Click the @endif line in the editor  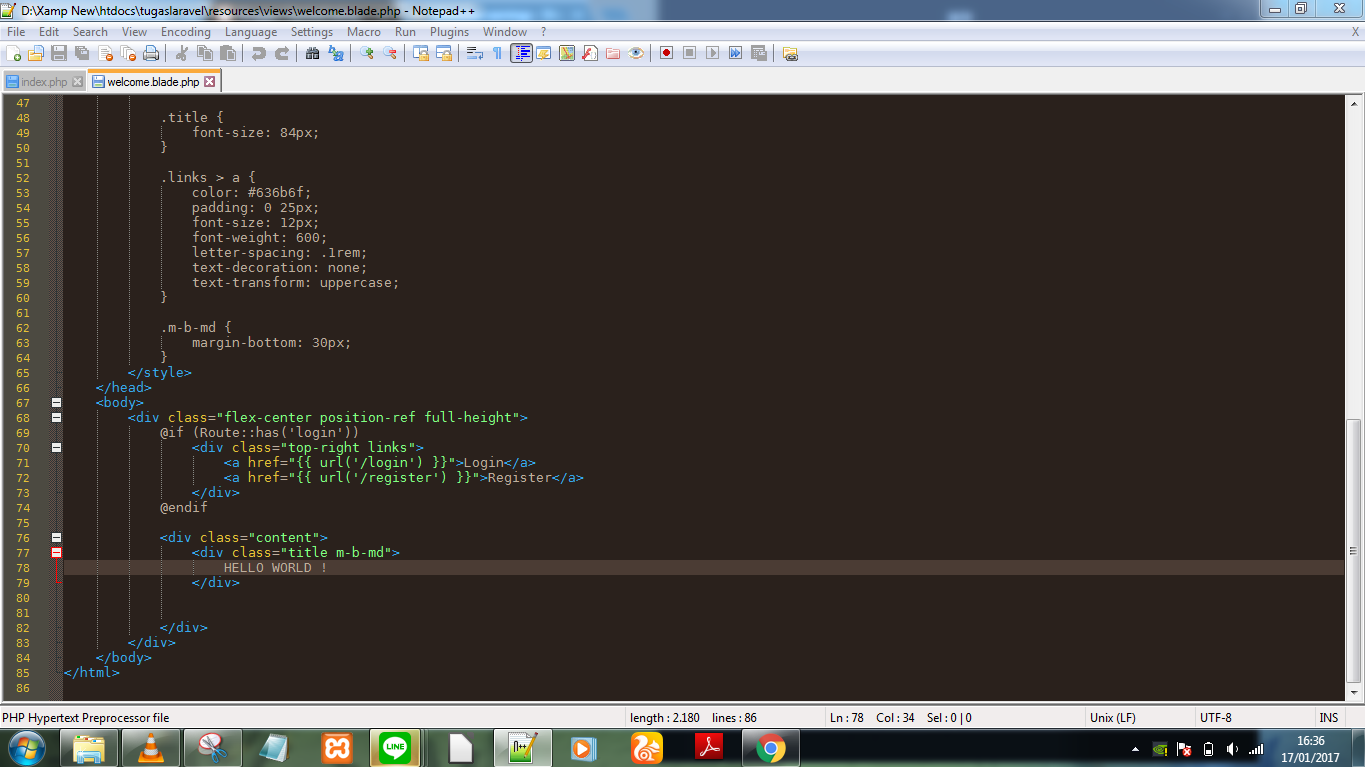(184, 508)
